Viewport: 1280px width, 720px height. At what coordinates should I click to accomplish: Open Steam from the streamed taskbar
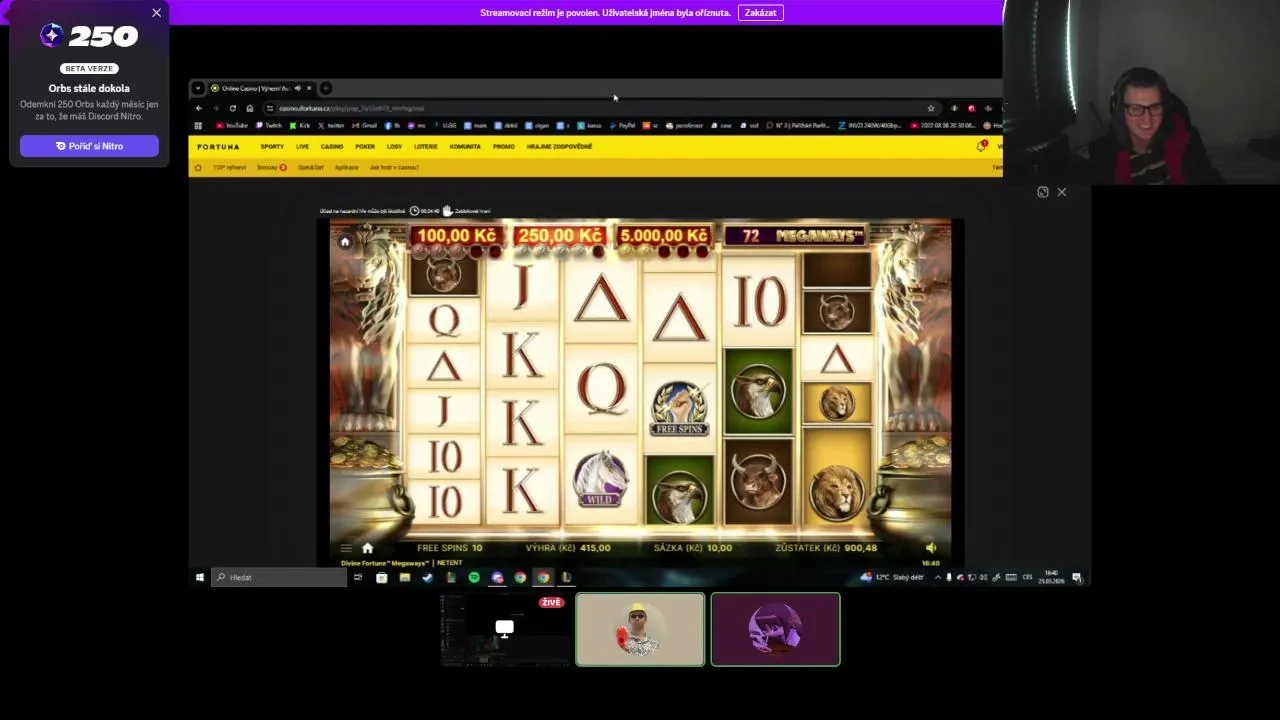click(x=428, y=577)
